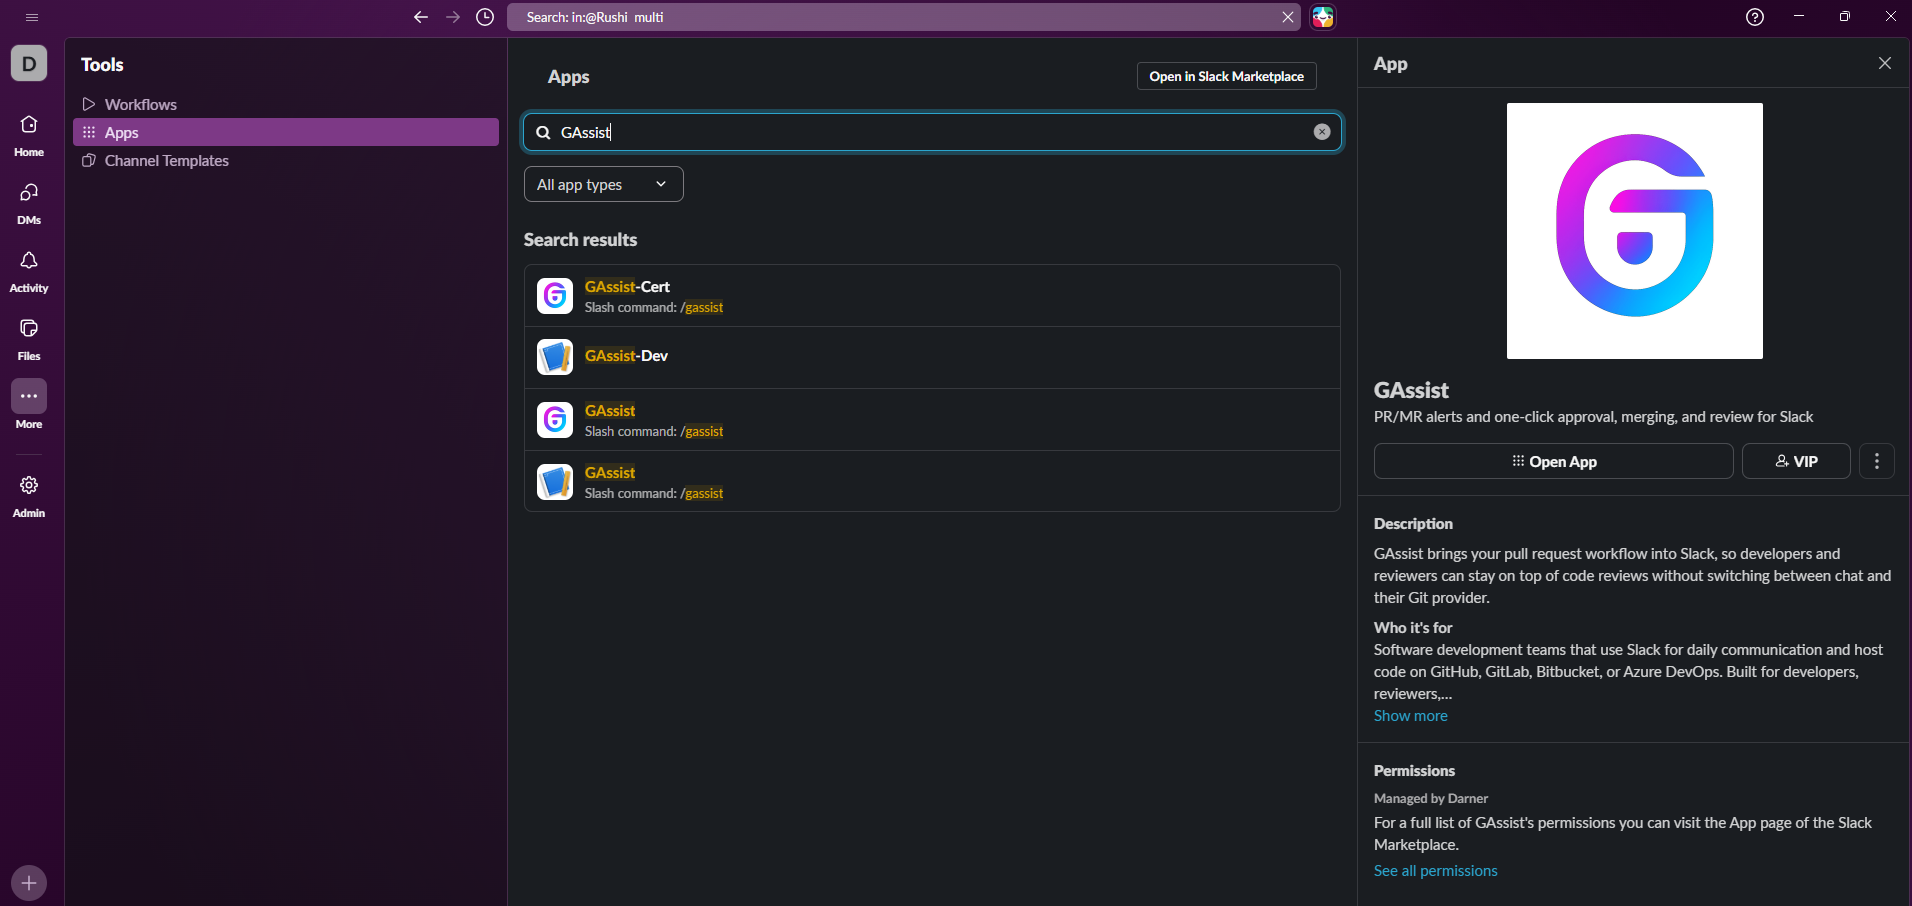Click the VIP button
Image resolution: width=1912 pixels, height=906 pixels.
[x=1796, y=461]
